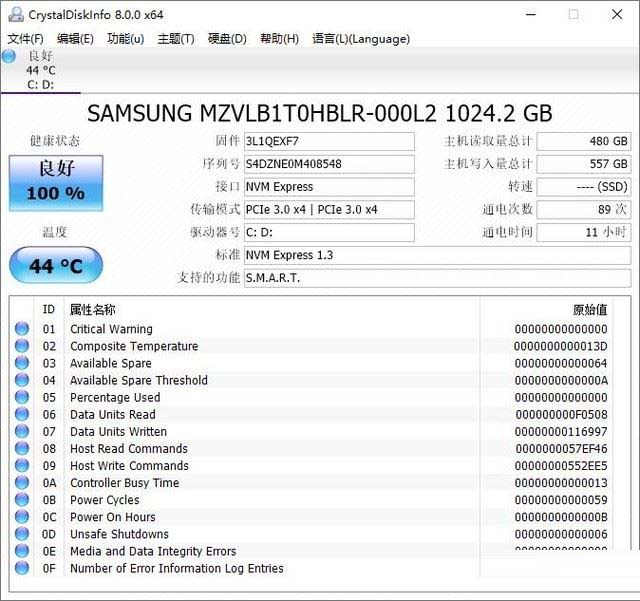Image resolution: width=640 pixels, height=601 pixels.
Task: Minimize the CrystalDiskInfo window
Action: 531,15
